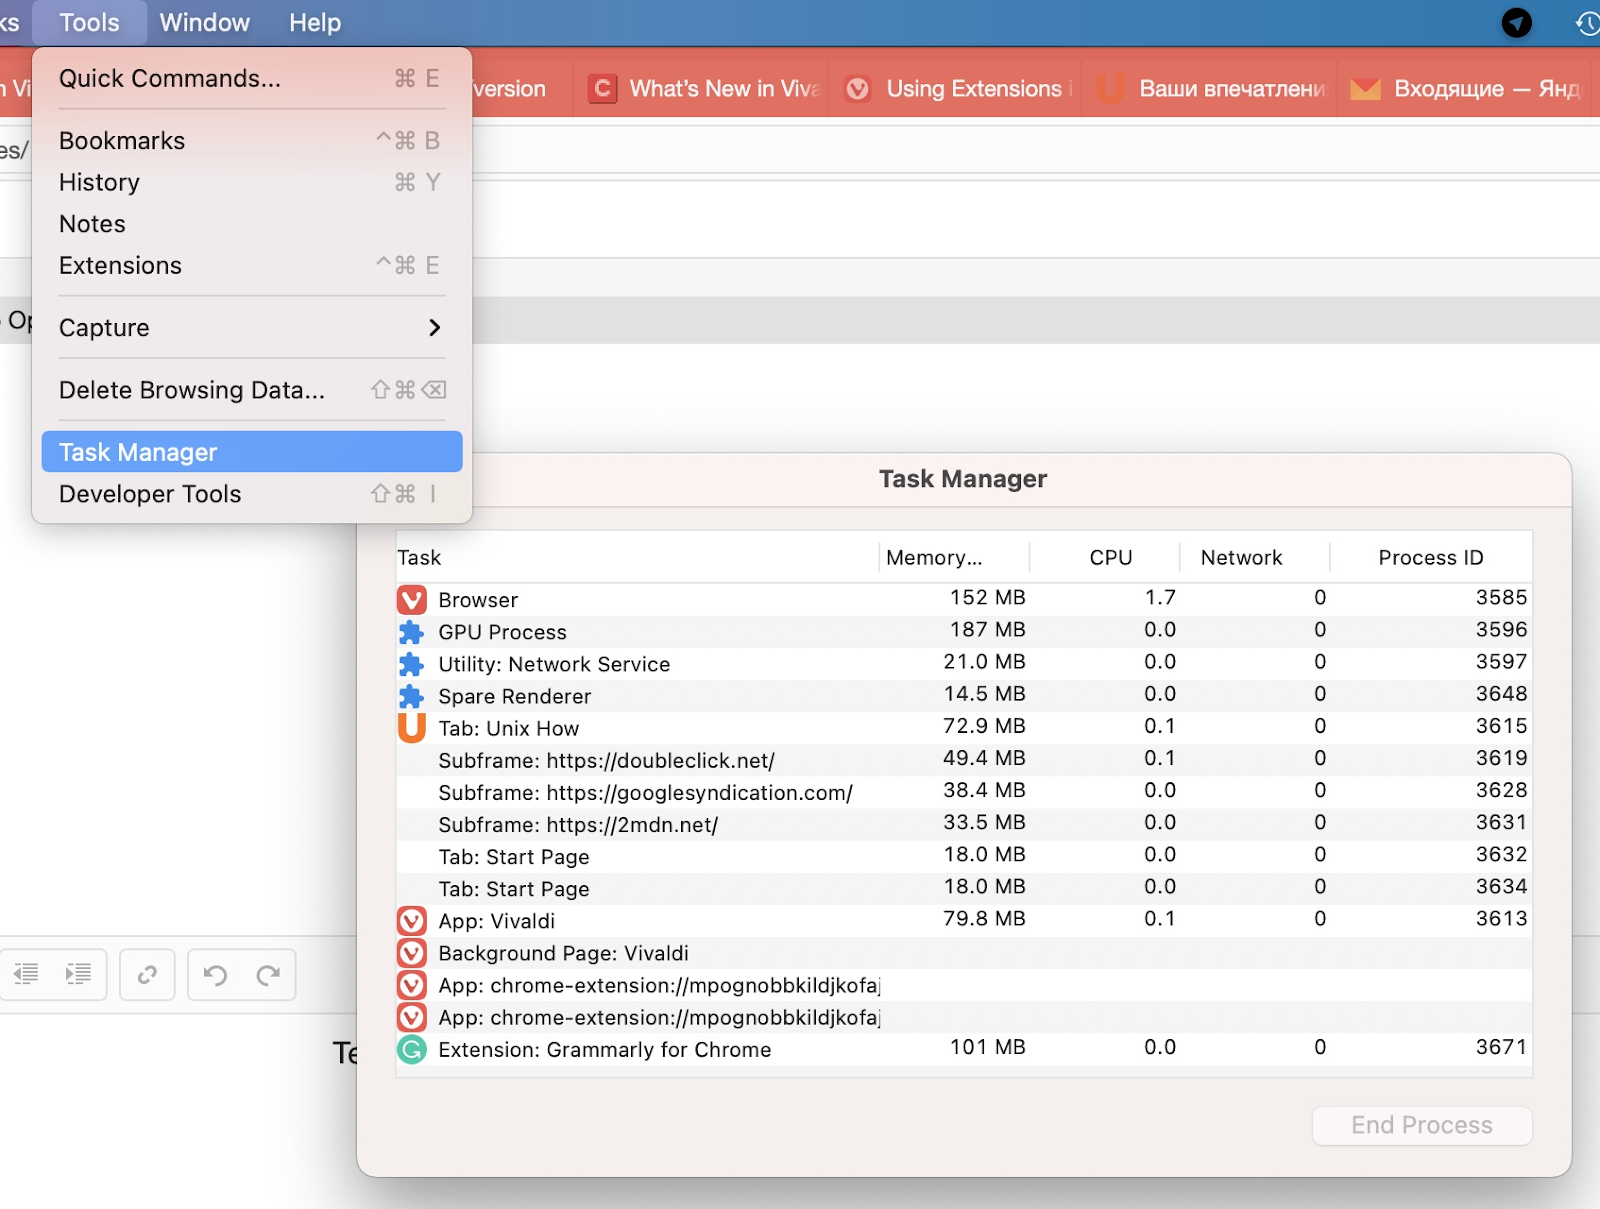Screen dimensions: 1600x1209
Task: Click the Vivaldi icon beside Background Page: Vivaldi
Action: pyautogui.click(x=411, y=953)
